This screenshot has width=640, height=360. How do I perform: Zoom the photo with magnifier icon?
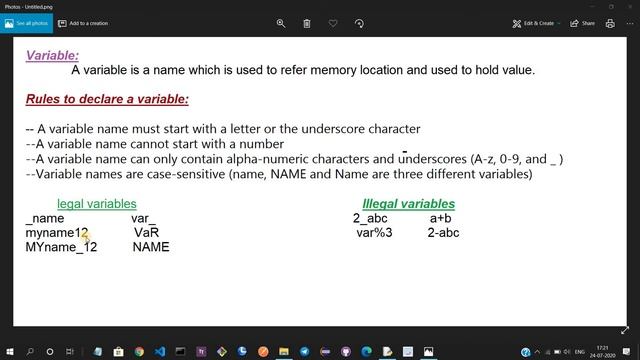281,23
